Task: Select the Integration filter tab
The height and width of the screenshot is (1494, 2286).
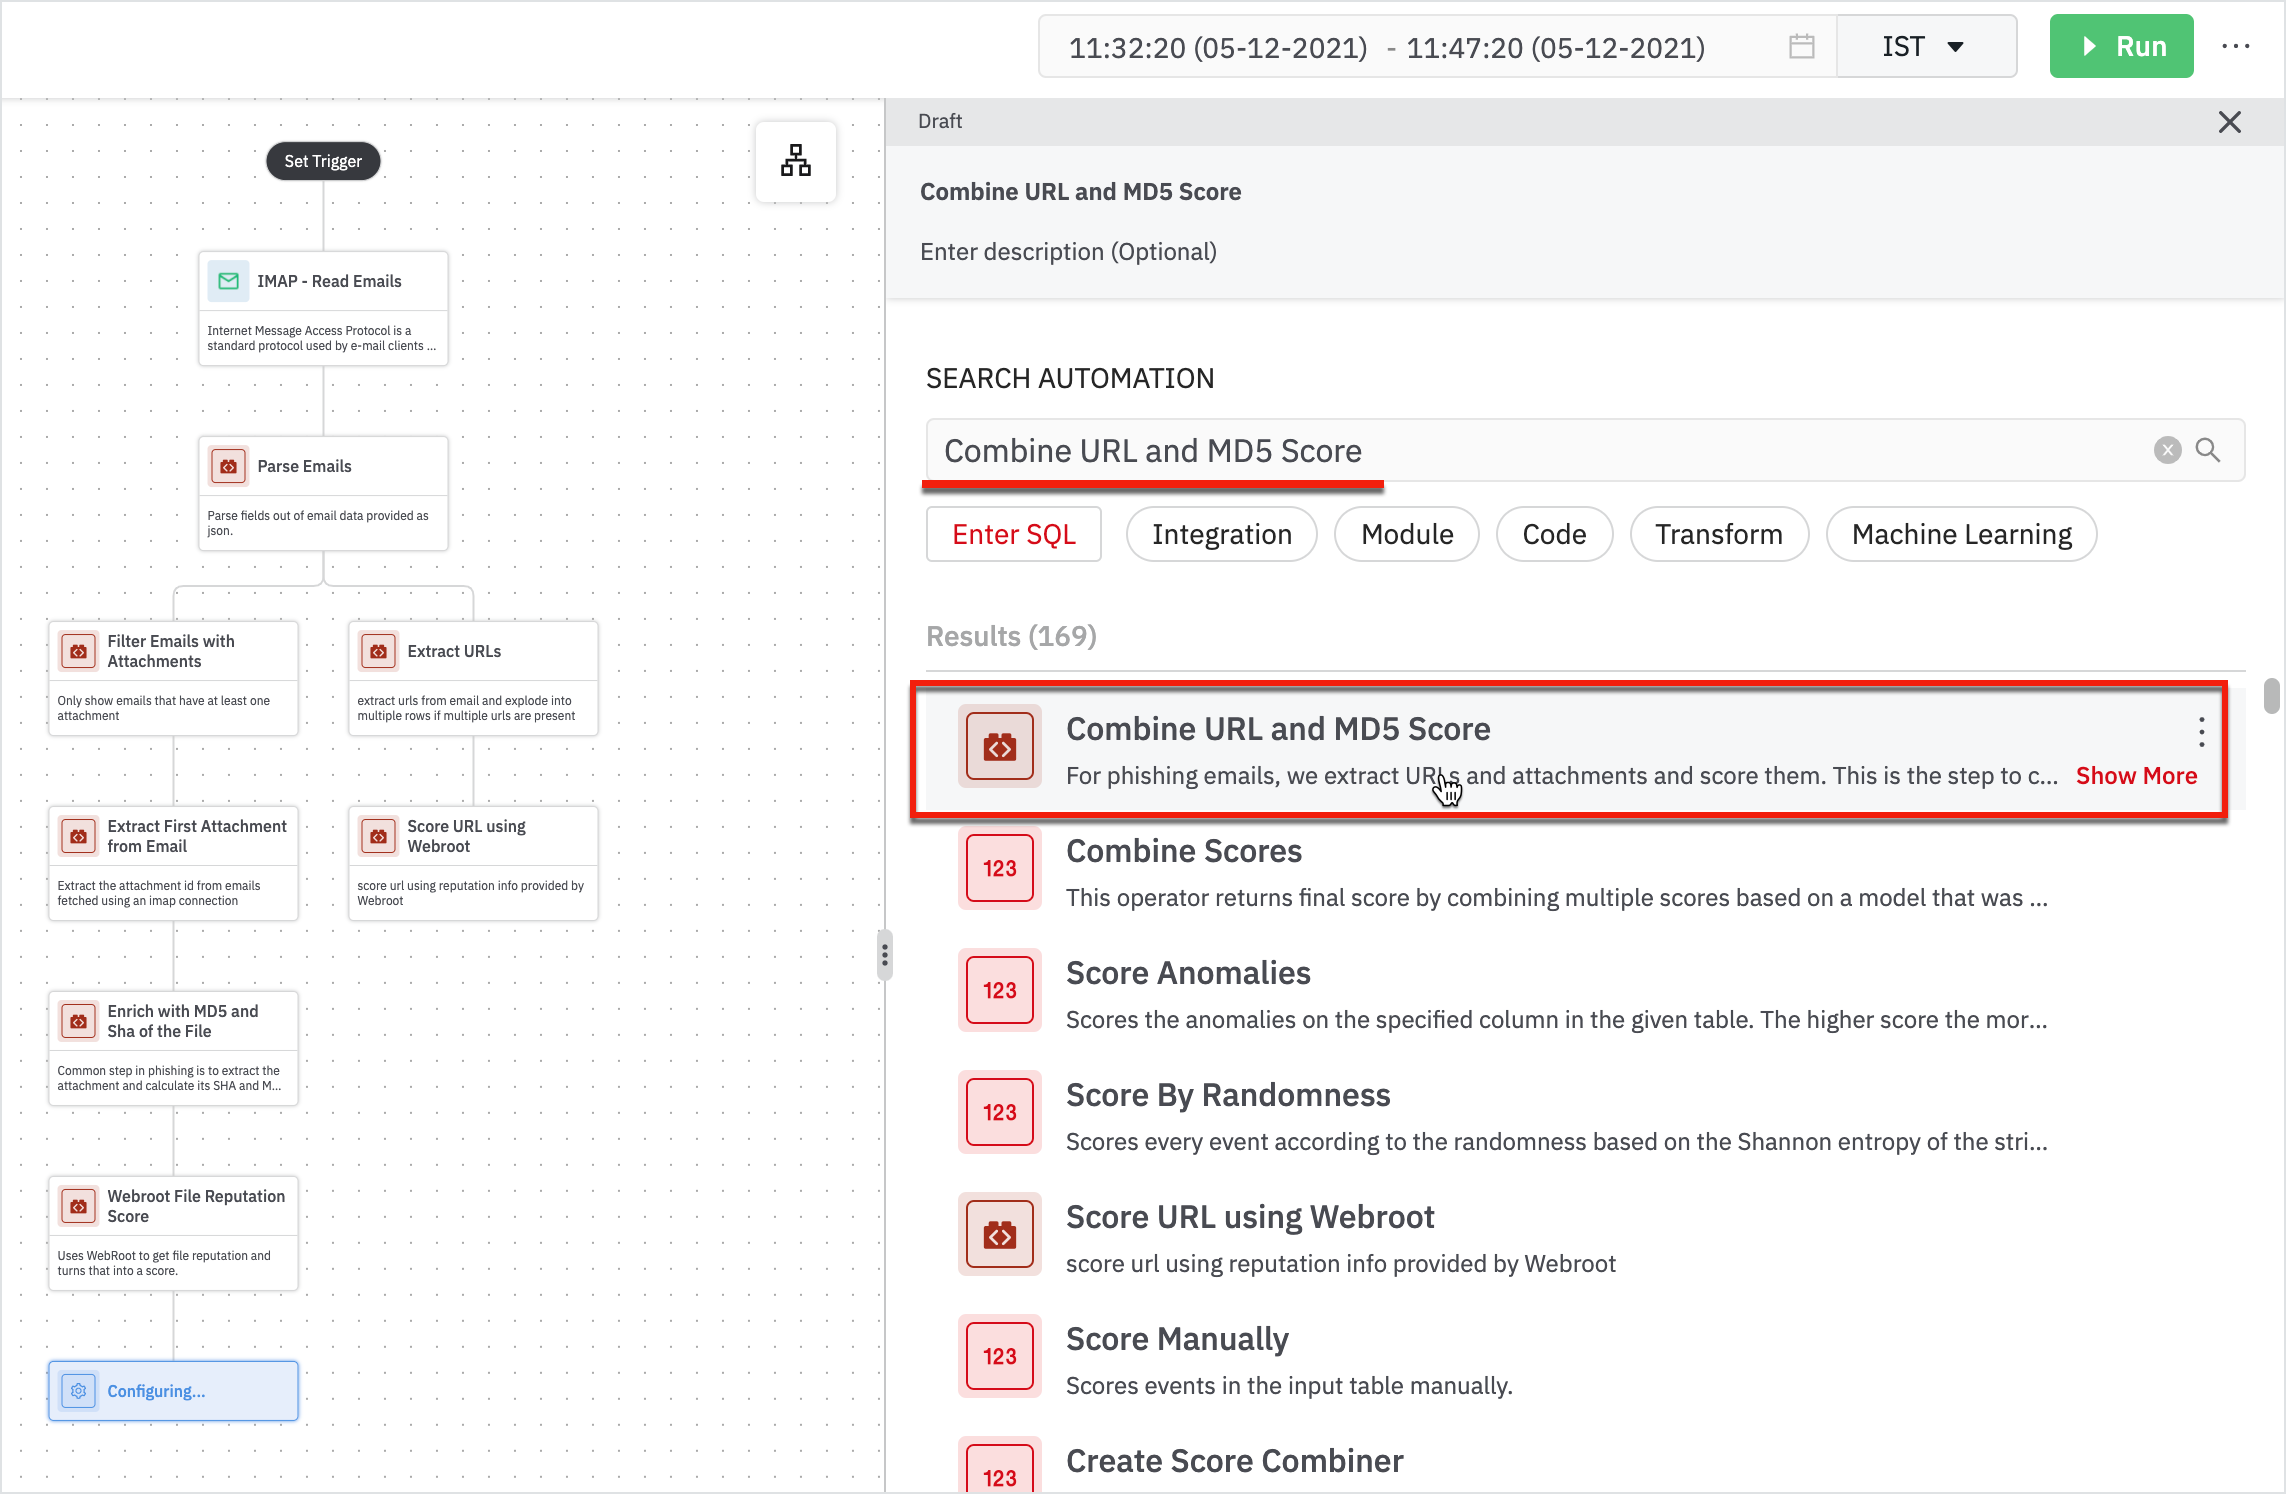Action: (1221, 534)
